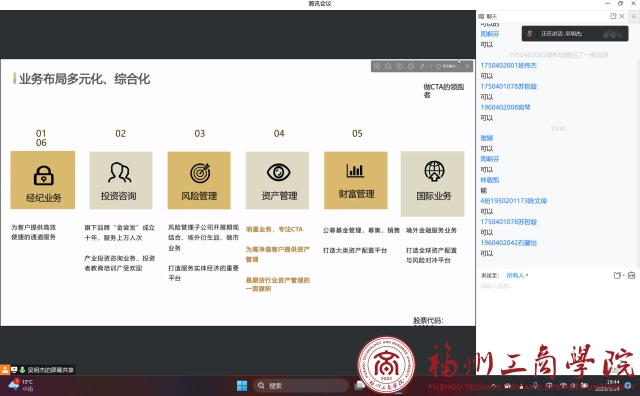Screen dimensions: 640x396
Task: Click the chat bubble icon beside 聊天
Action: (481, 16)
